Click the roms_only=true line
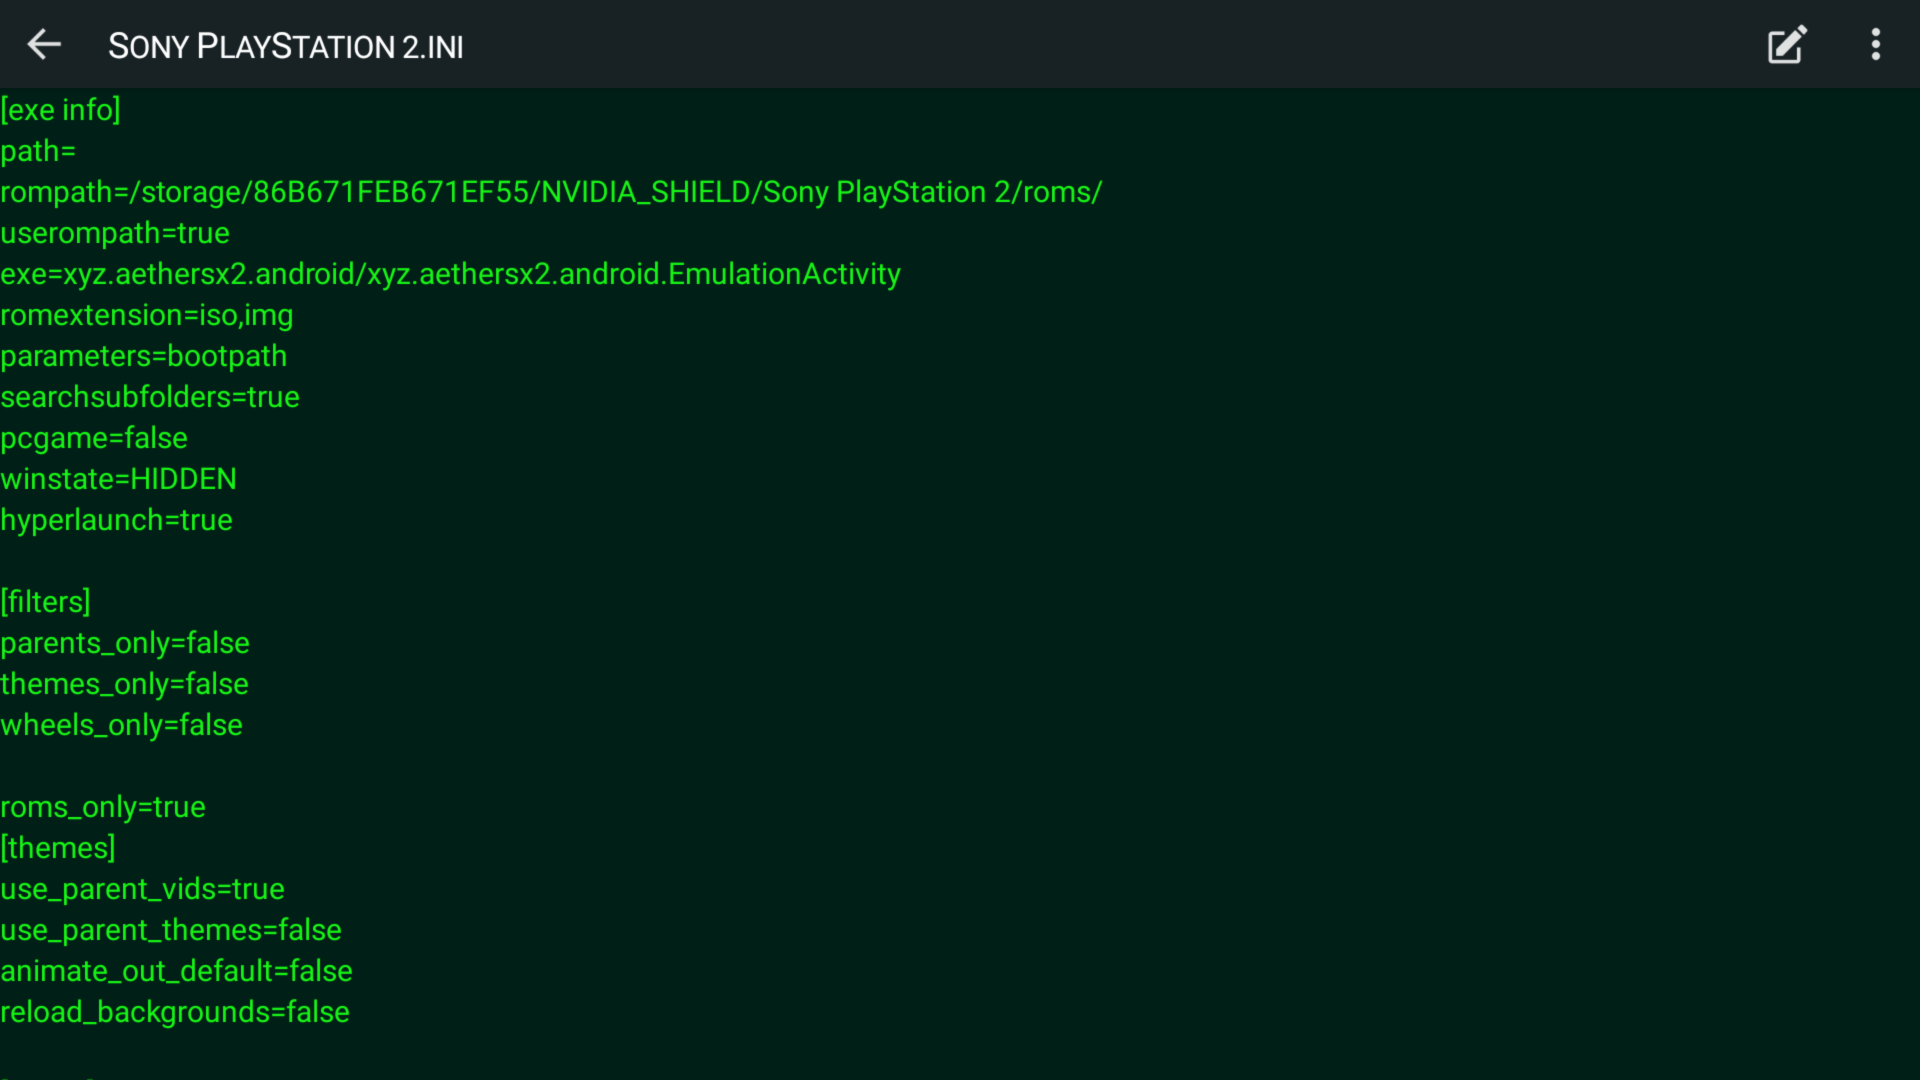This screenshot has width=1920, height=1080. pos(103,807)
